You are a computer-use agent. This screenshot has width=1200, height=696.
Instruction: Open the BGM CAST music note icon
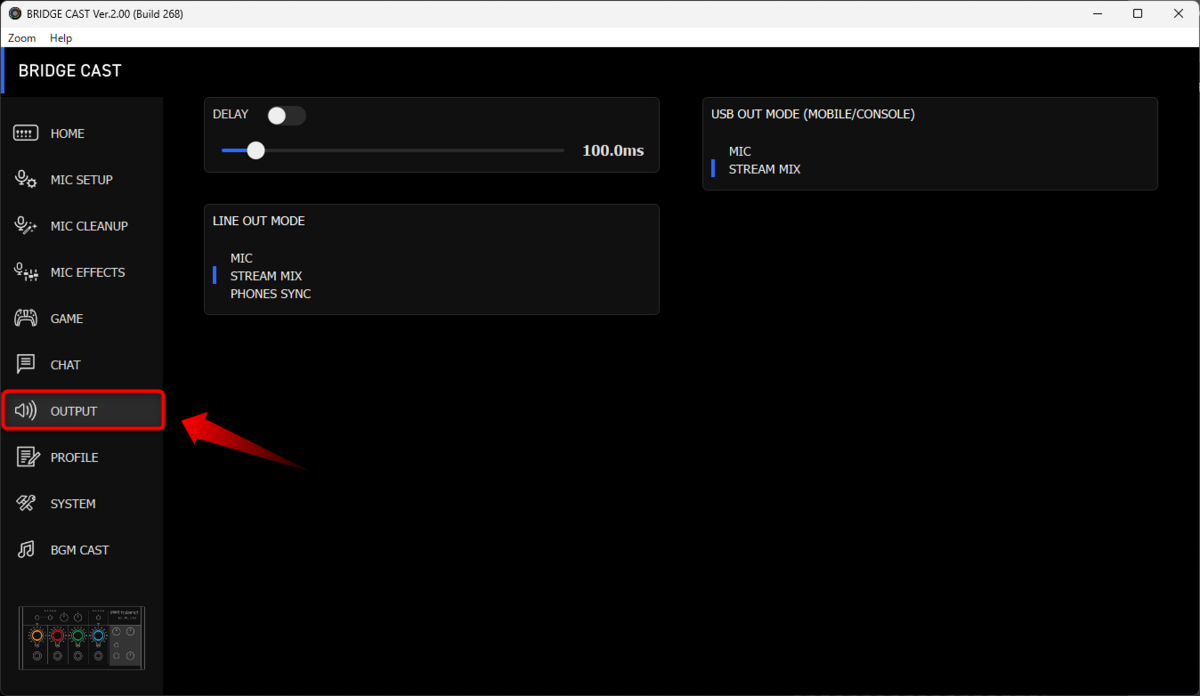point(26,550)
